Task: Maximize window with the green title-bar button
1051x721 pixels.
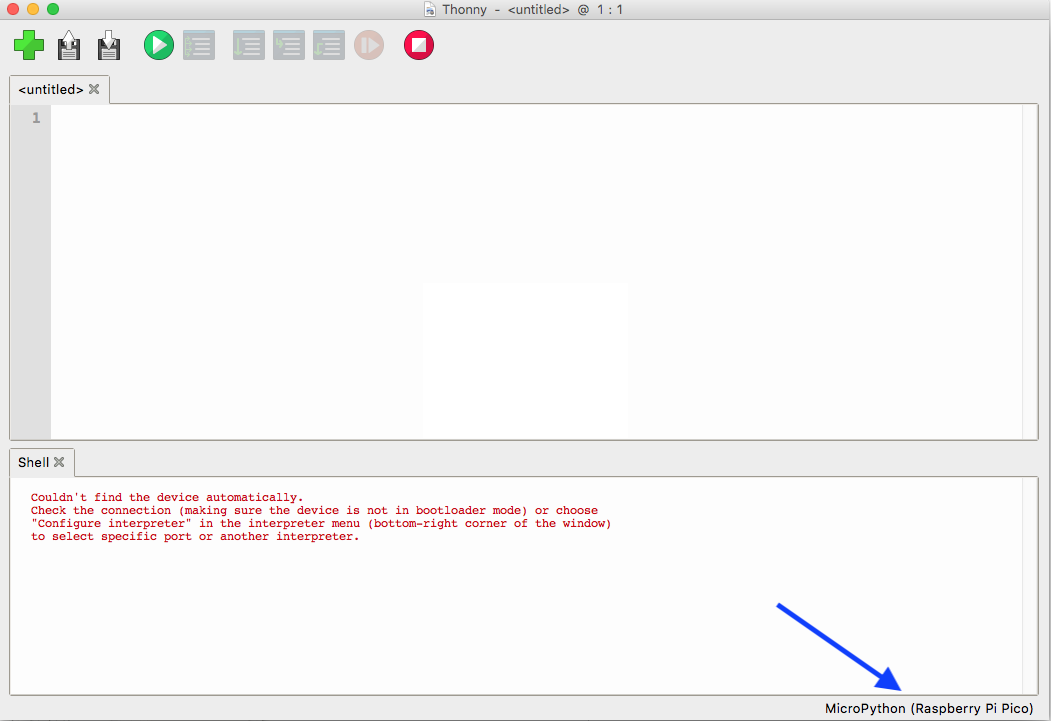Action: coord(53,9)
